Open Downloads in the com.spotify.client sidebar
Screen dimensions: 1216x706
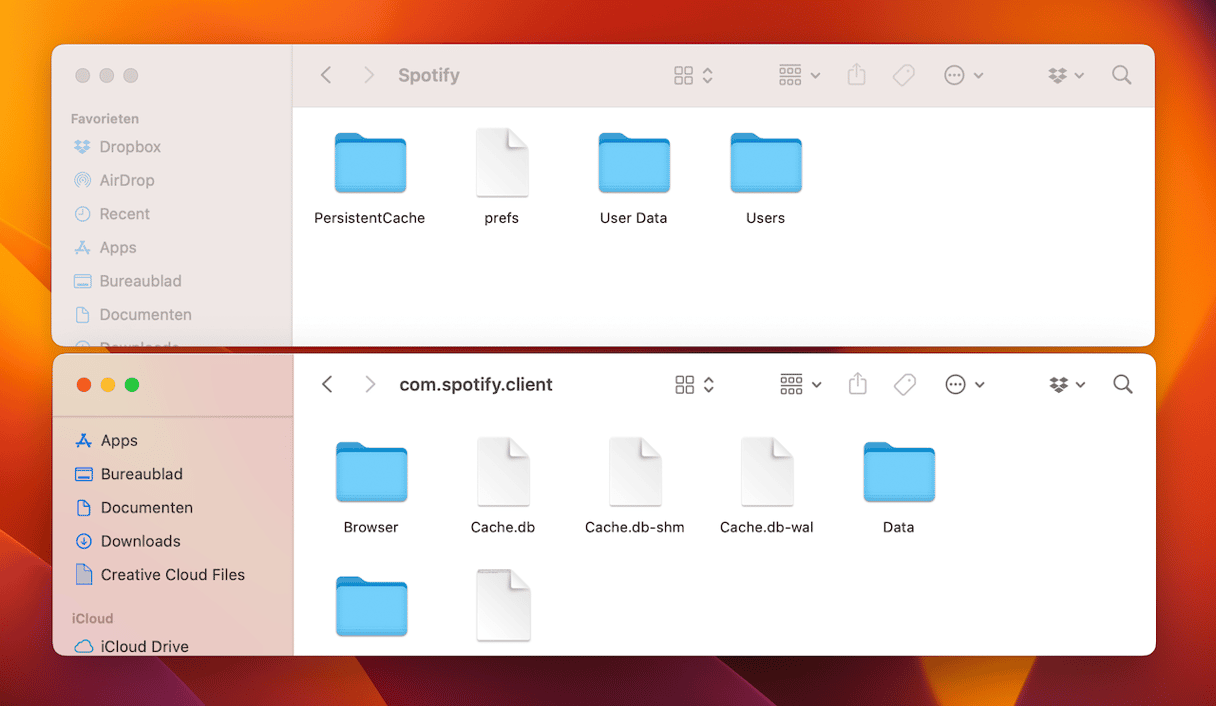(128, 541)
